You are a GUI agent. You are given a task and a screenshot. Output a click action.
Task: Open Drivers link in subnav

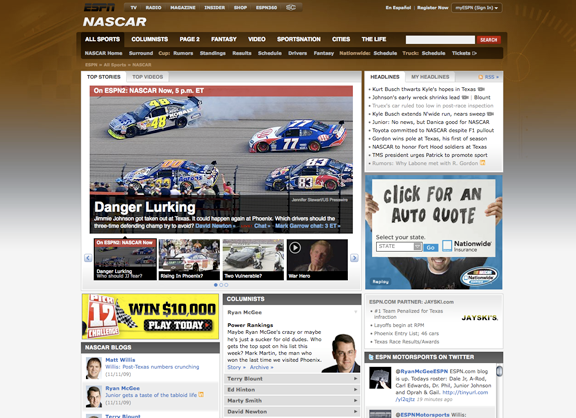[x=298, y=53]
